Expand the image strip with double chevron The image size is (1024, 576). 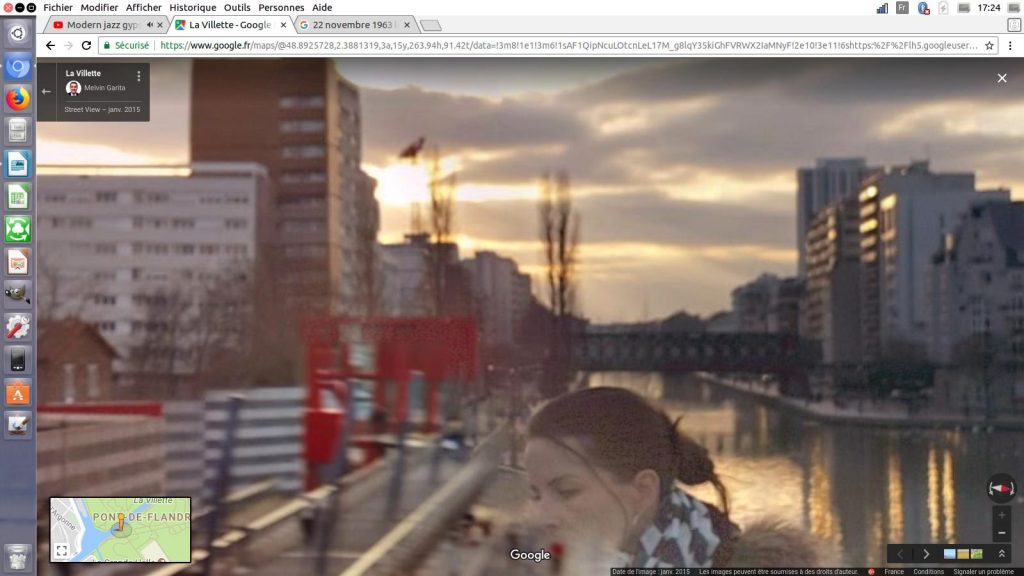[x=1001, y=554]
